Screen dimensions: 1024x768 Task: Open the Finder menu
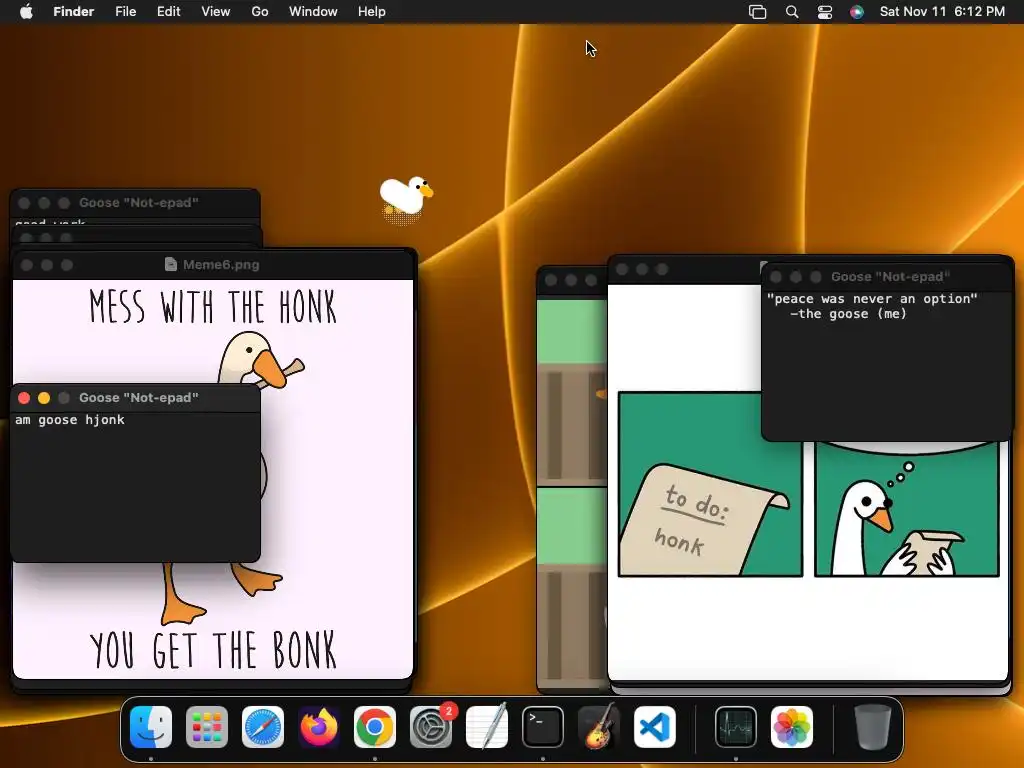coord(73,12)
